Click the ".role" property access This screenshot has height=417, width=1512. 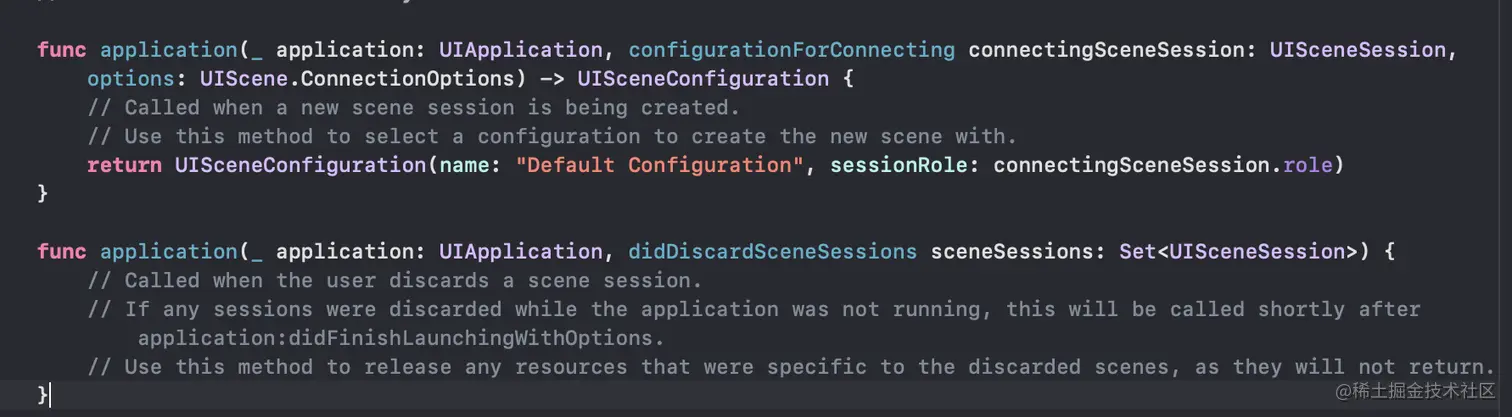[x=1307, y=165]
